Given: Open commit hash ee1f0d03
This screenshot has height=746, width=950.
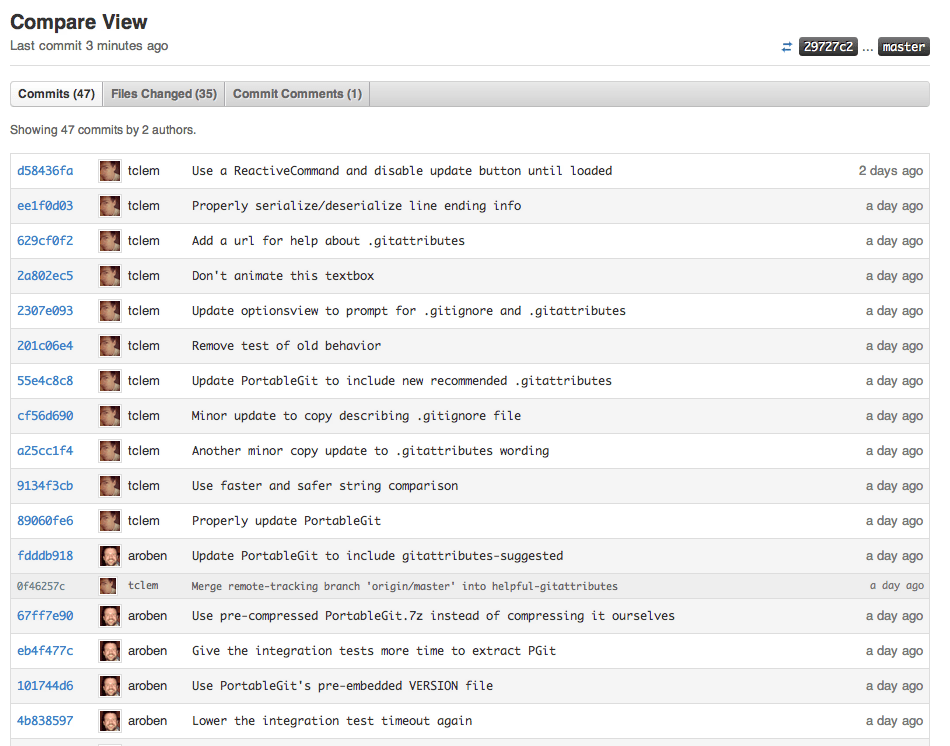Looking at the screenshot, I should point(45,206).
